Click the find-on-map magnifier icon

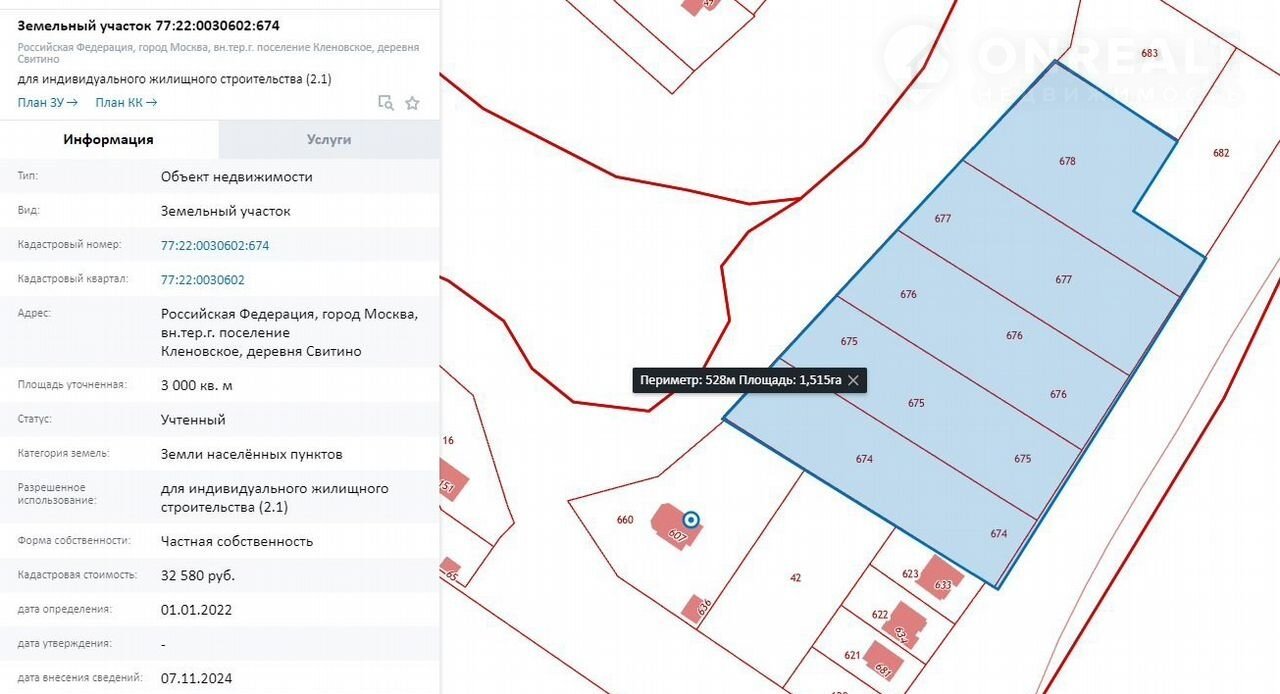[x=385, y=103]
